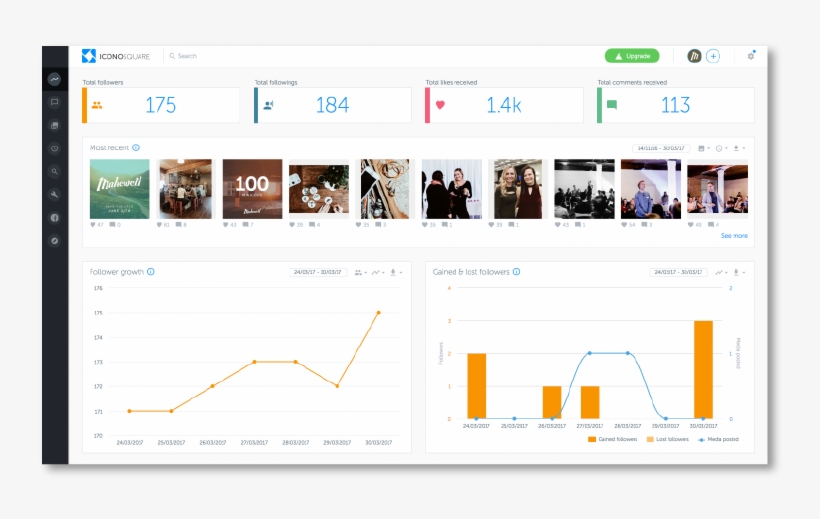The image size is (820, 519).
Task: Toggle the Media posted legend entry
Action: point(718,439)
